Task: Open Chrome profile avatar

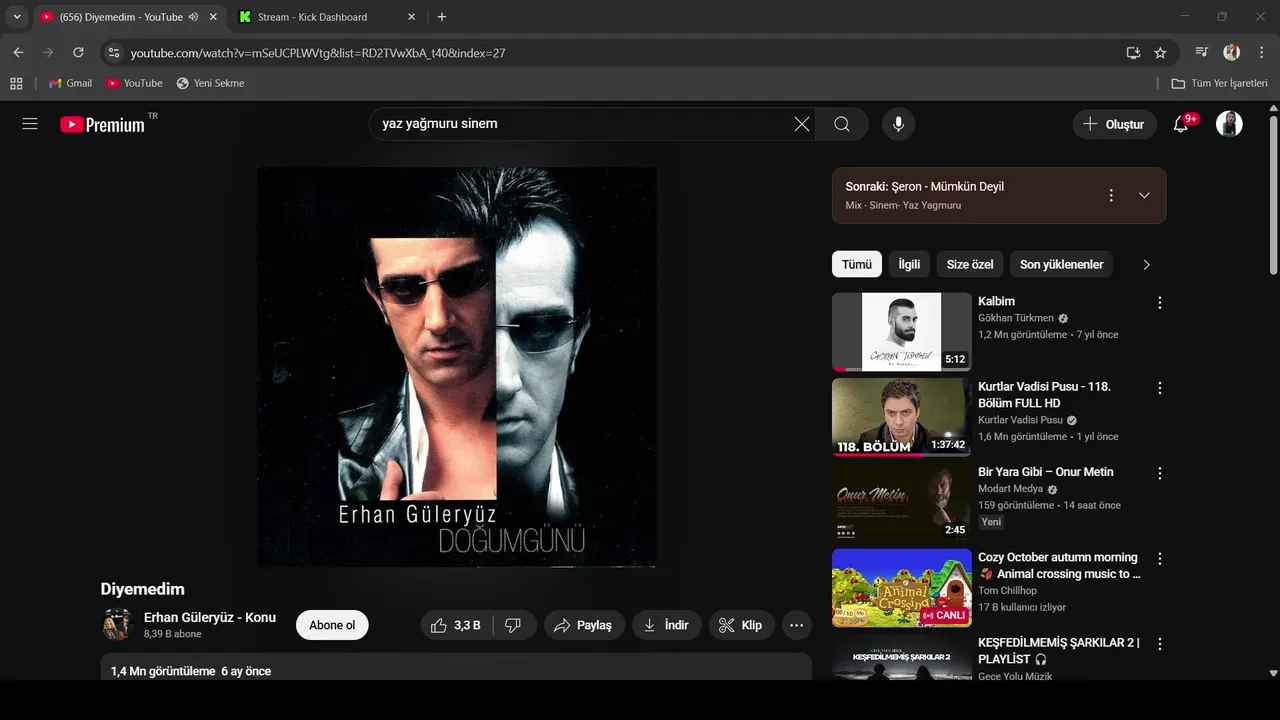Action: coord(1232,52)
